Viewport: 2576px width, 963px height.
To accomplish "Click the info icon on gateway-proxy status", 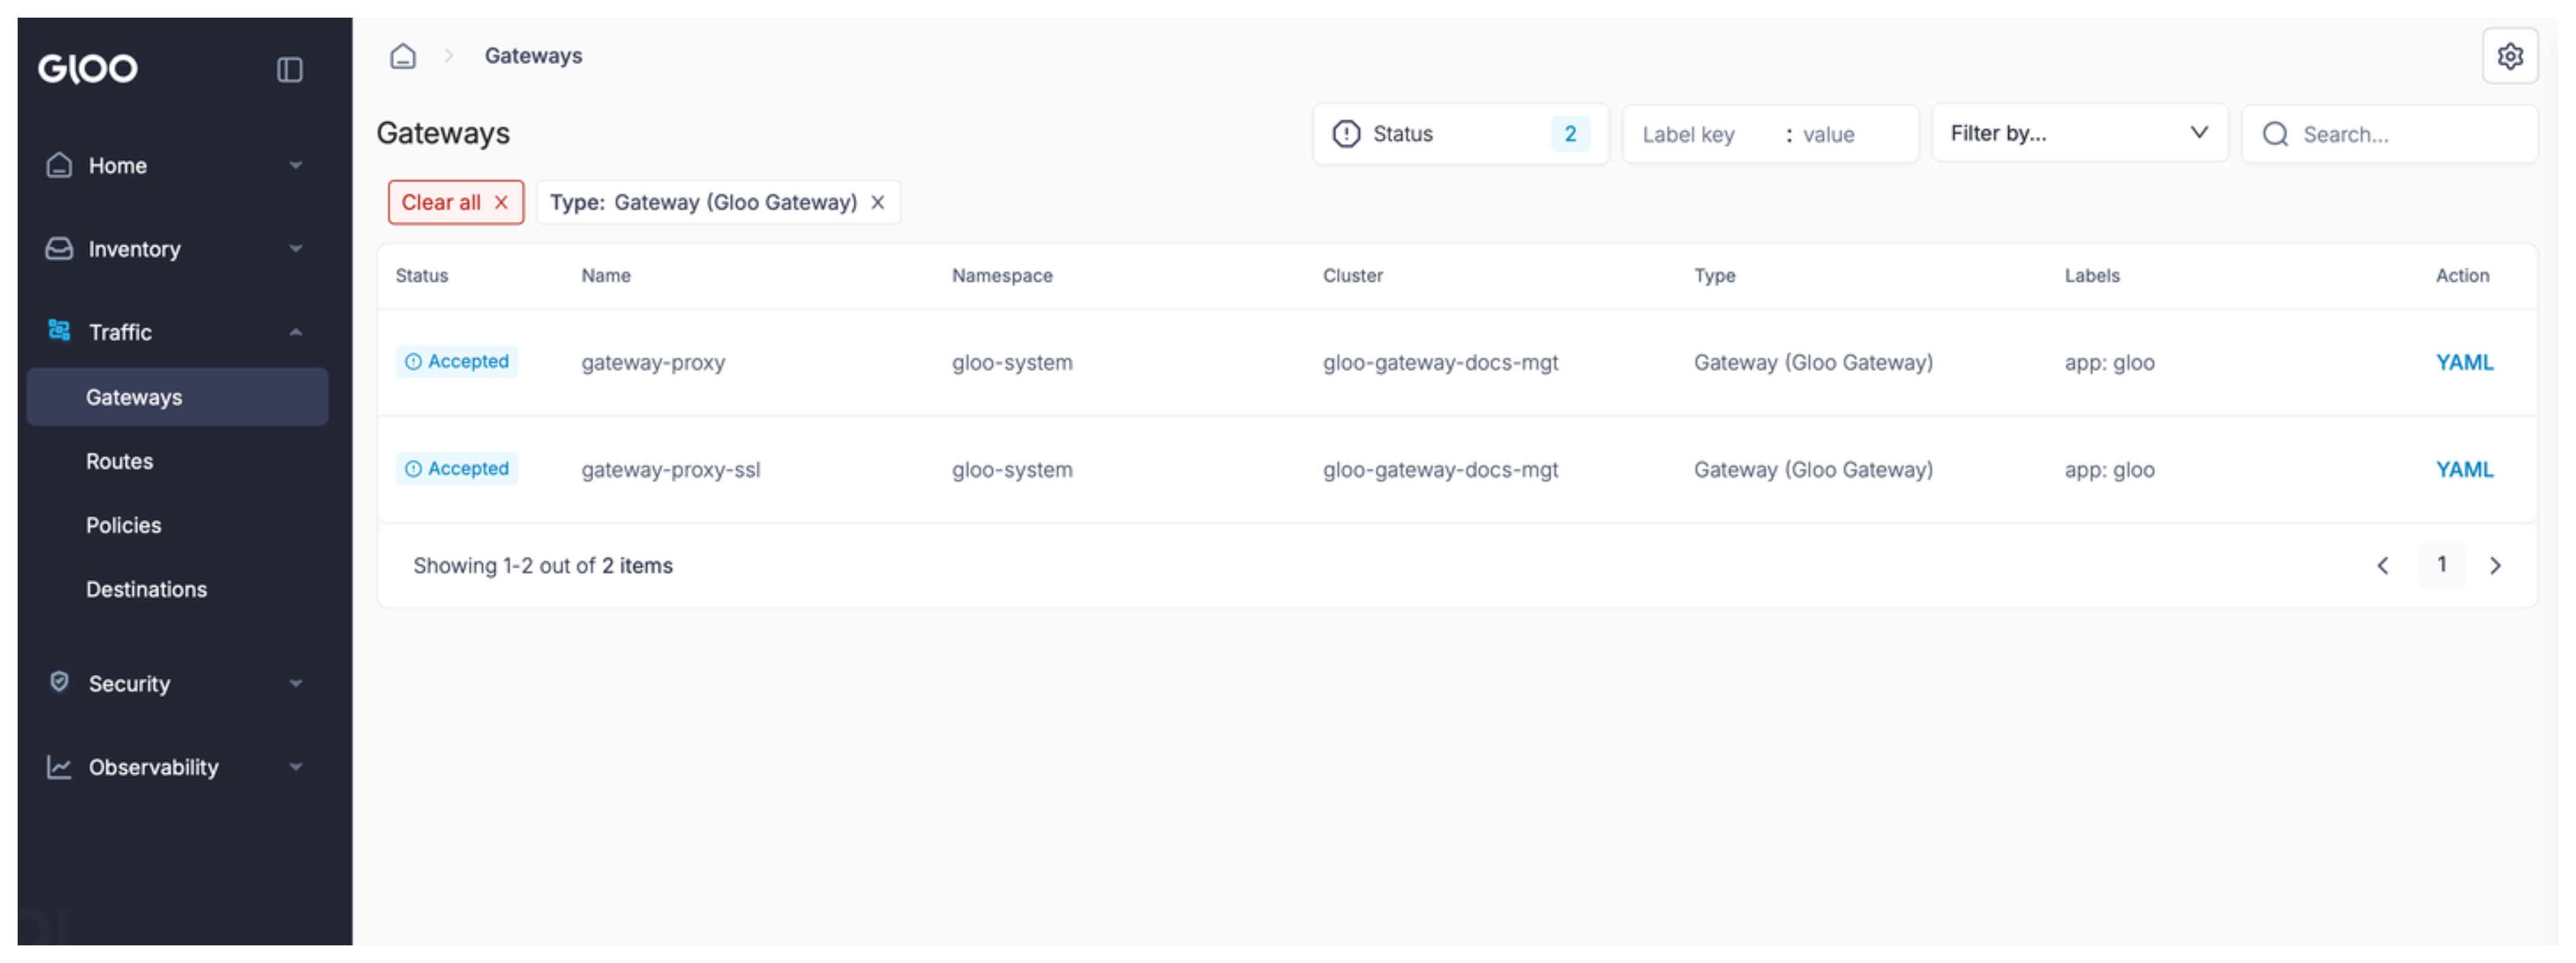I will [x=413, y=361].
